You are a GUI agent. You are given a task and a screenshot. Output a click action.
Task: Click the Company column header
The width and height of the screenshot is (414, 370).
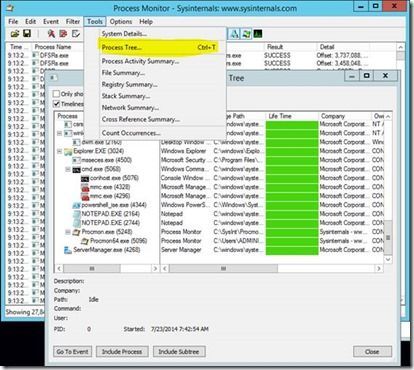345,116
